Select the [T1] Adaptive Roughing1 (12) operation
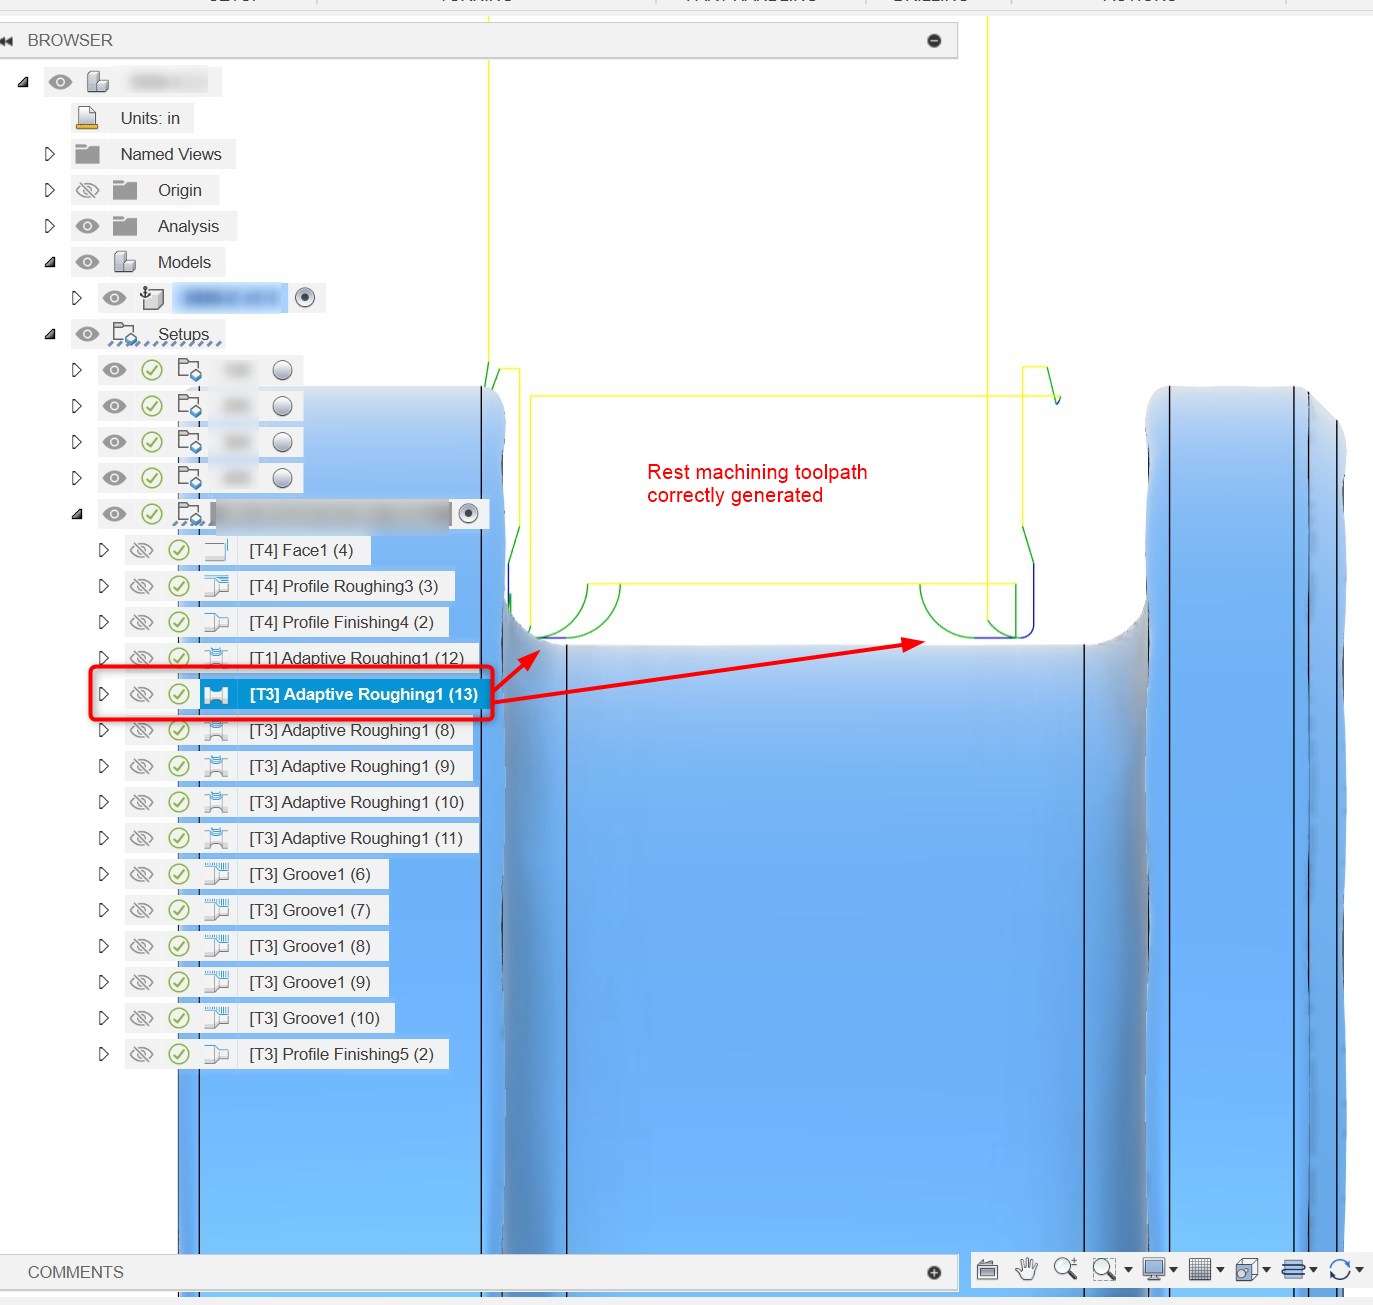Image resolution: width=1373 pixels, height=1305 pixels. point(357,658)
